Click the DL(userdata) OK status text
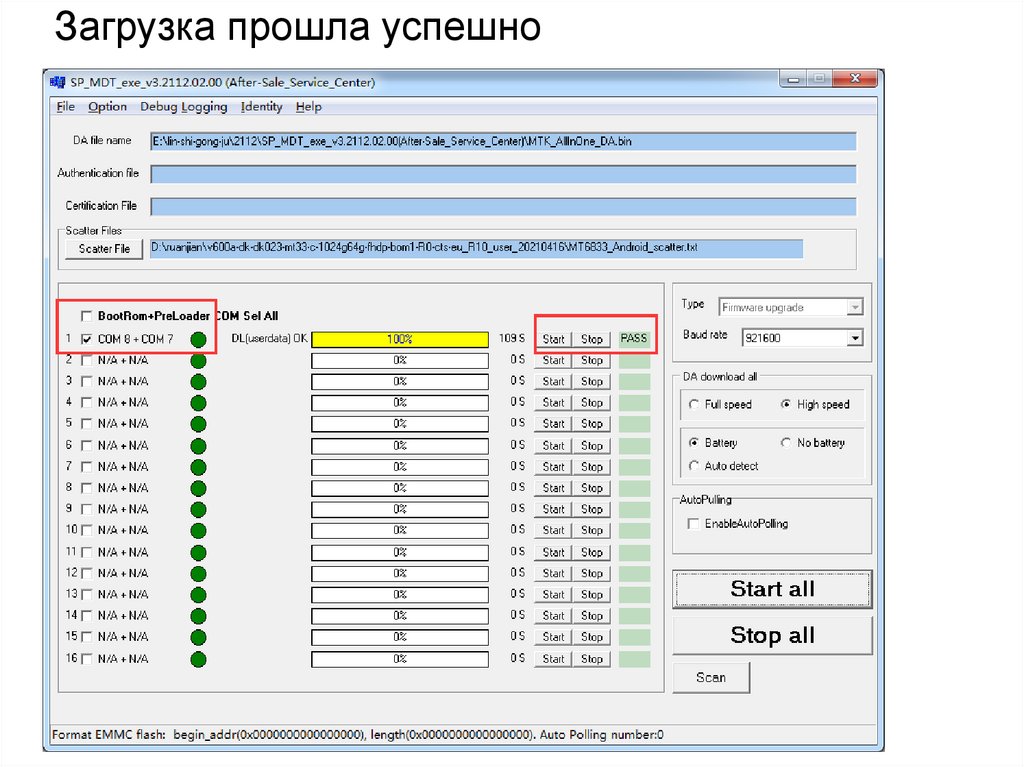Screen dimensions: 1024x767 pos(269,338)
